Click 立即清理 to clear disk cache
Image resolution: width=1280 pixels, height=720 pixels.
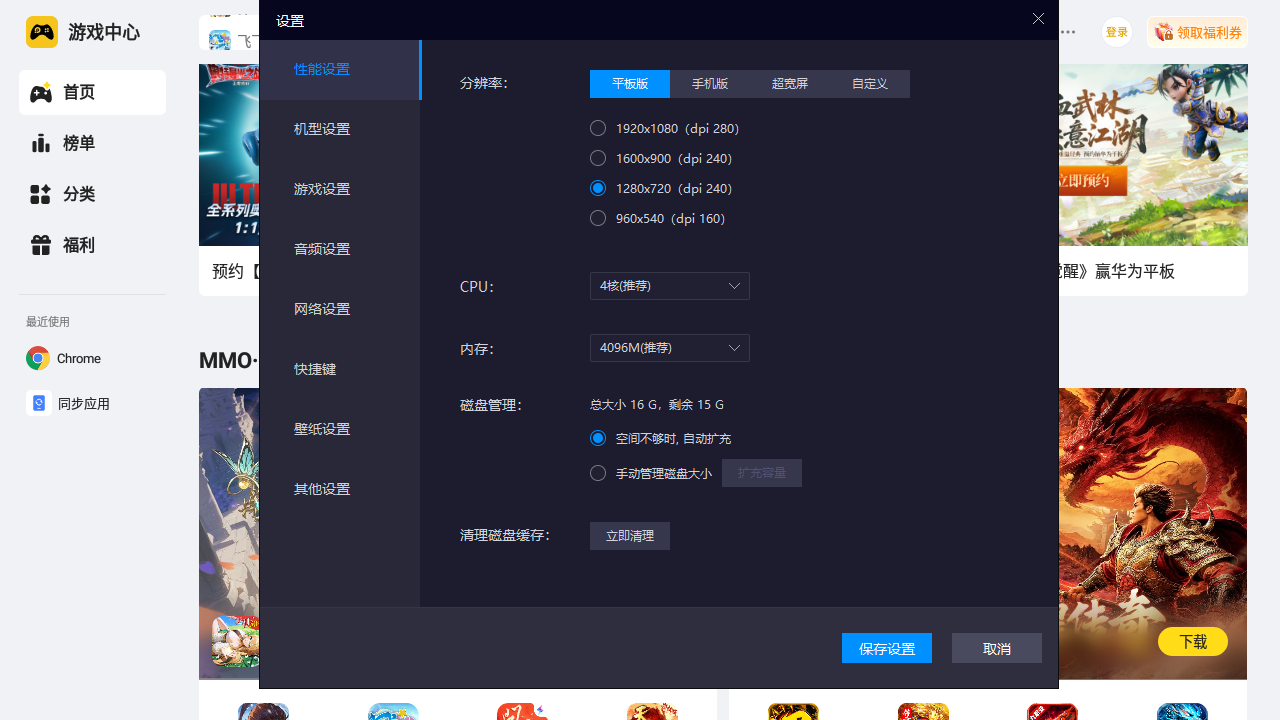point(630,536)
